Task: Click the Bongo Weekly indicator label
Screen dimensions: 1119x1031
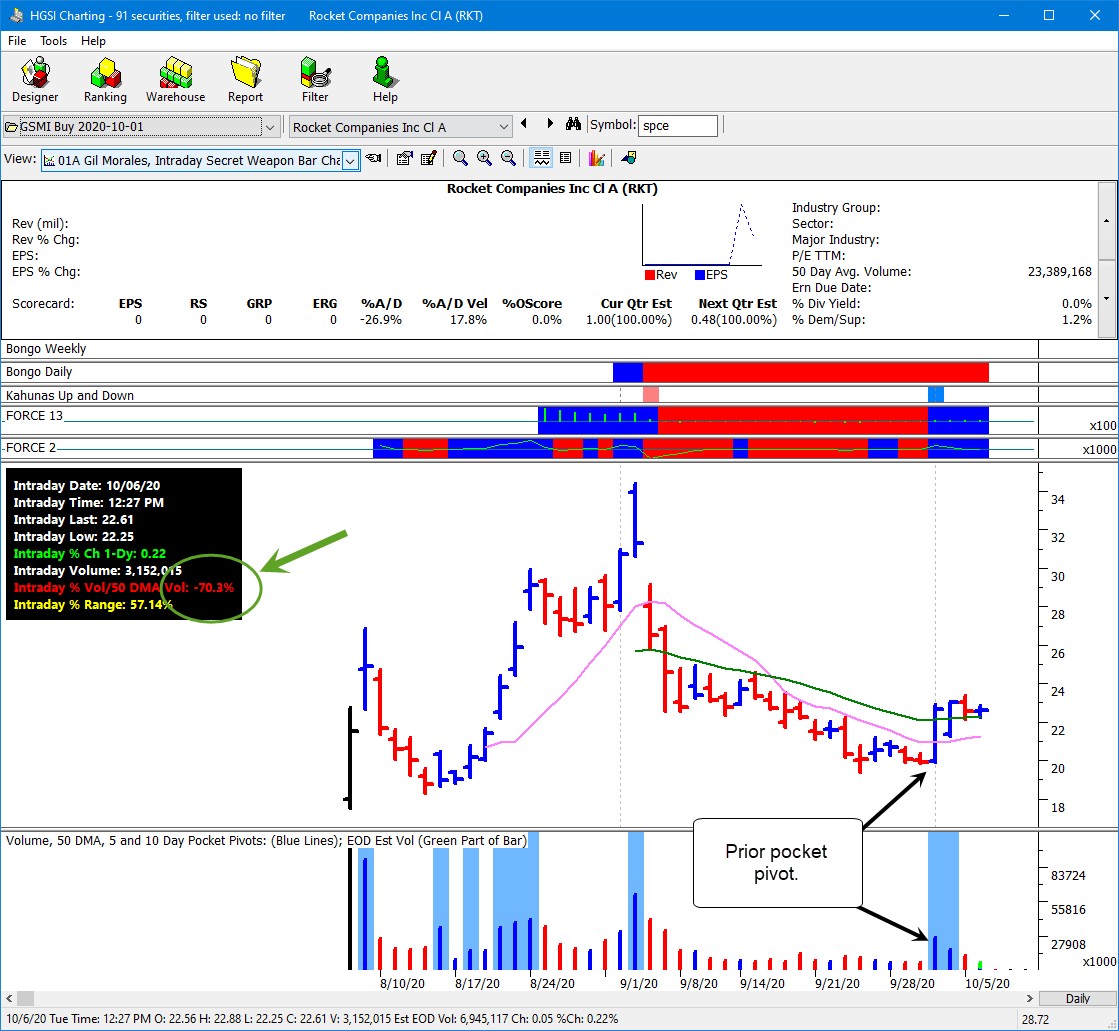Action: point(46,349)
